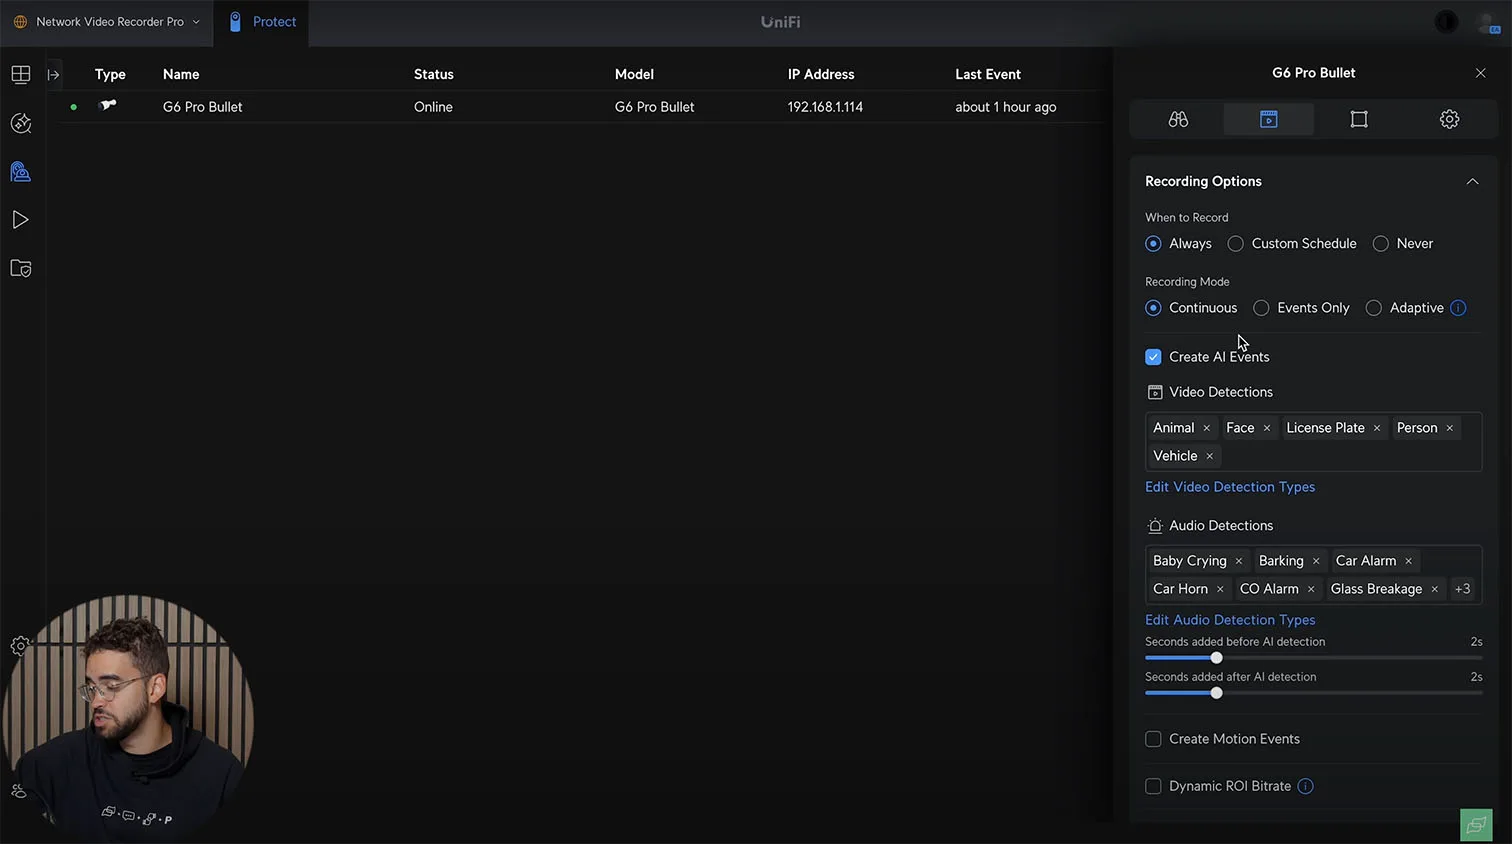Open the gear settings tab in panel

click(x=1449, y=119)
